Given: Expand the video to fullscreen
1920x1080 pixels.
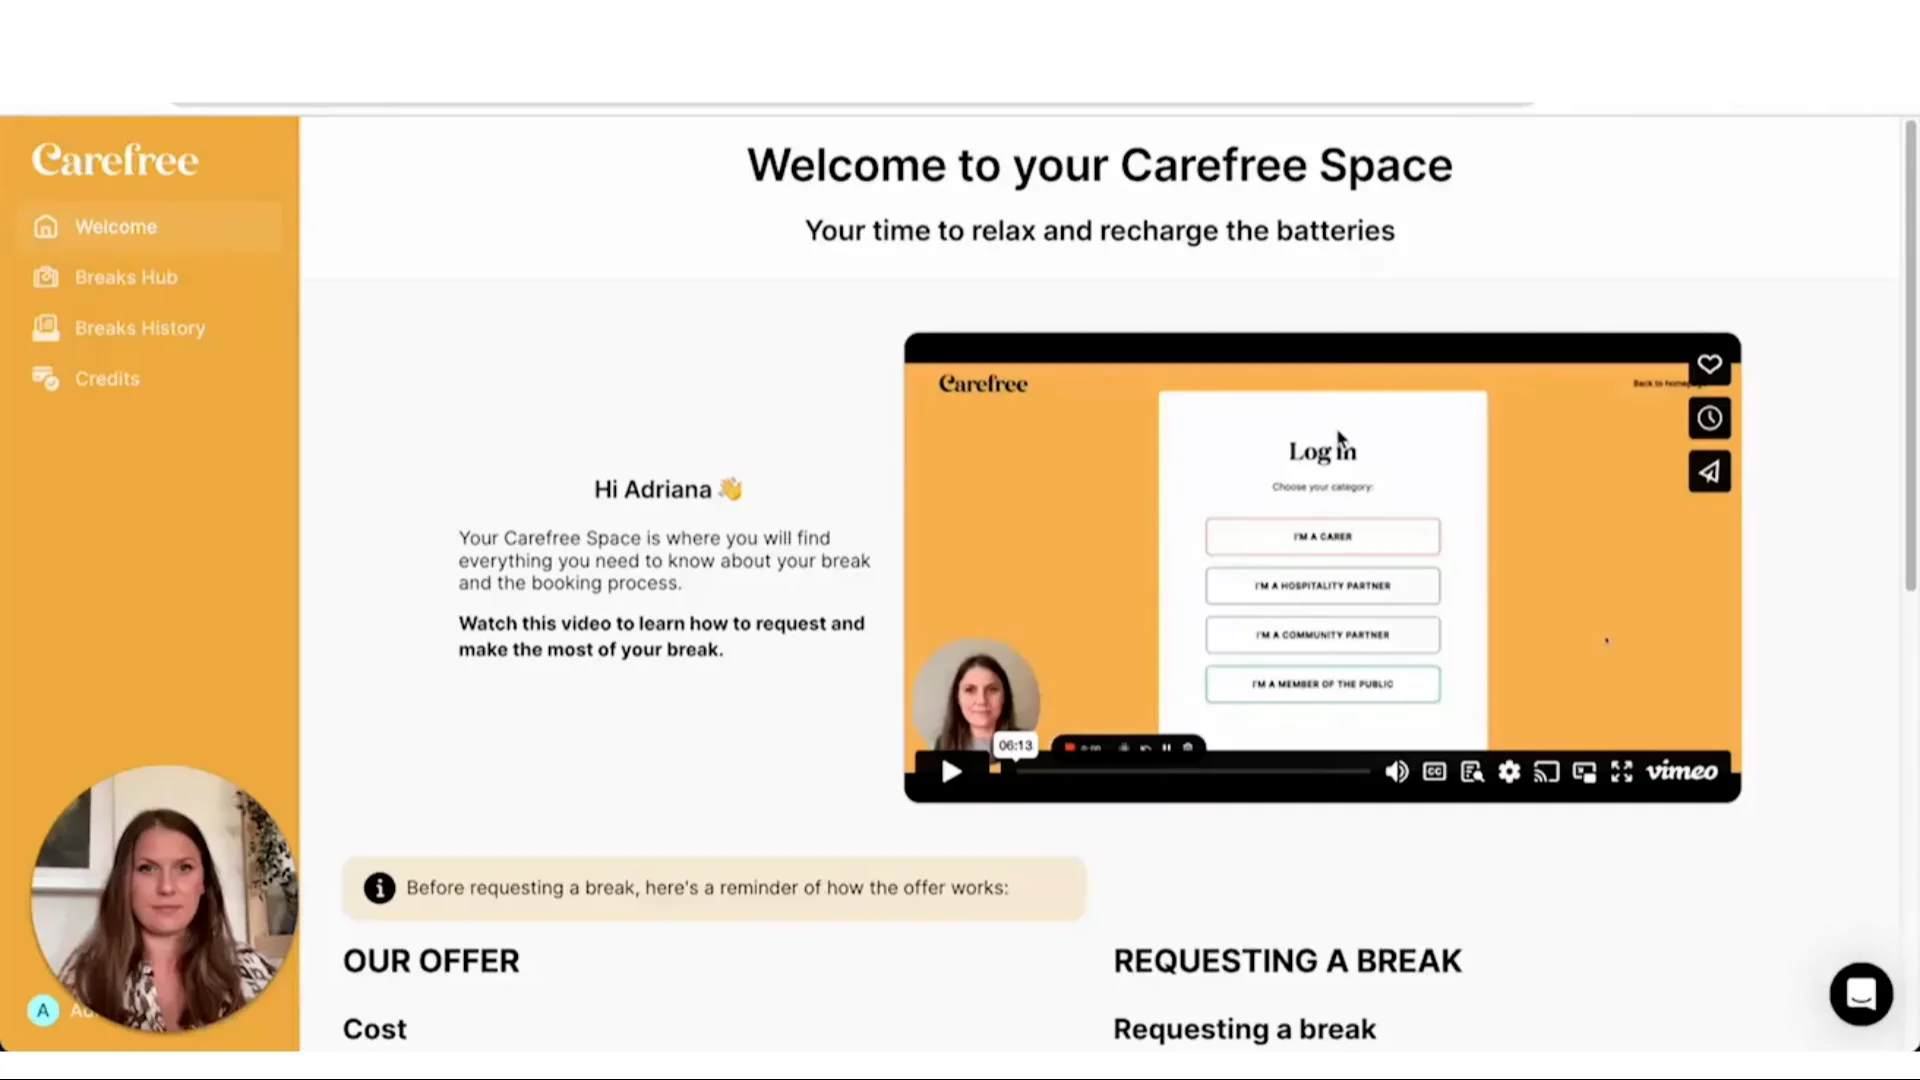Looking at the screenshot, I should point(1620,771).
